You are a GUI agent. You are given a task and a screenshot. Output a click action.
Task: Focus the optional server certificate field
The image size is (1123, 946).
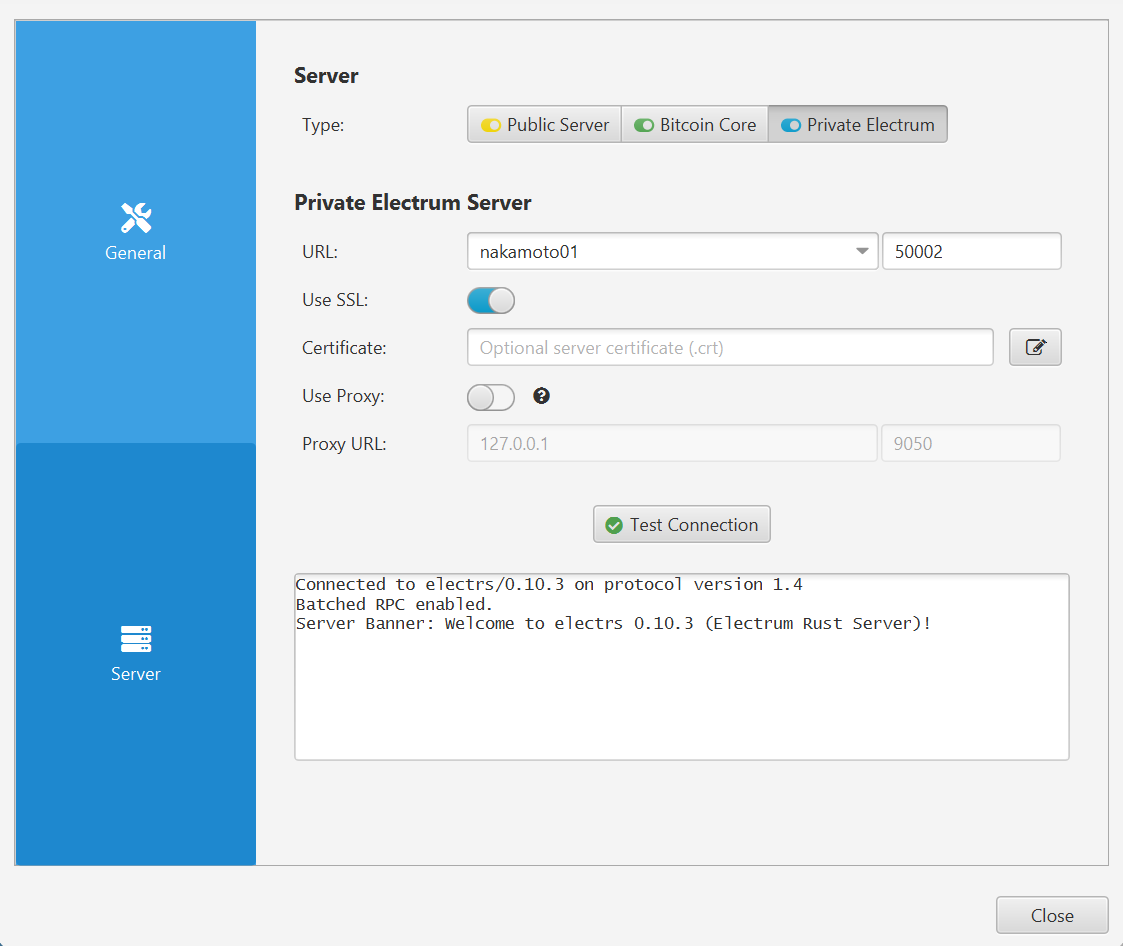point(730,348)
